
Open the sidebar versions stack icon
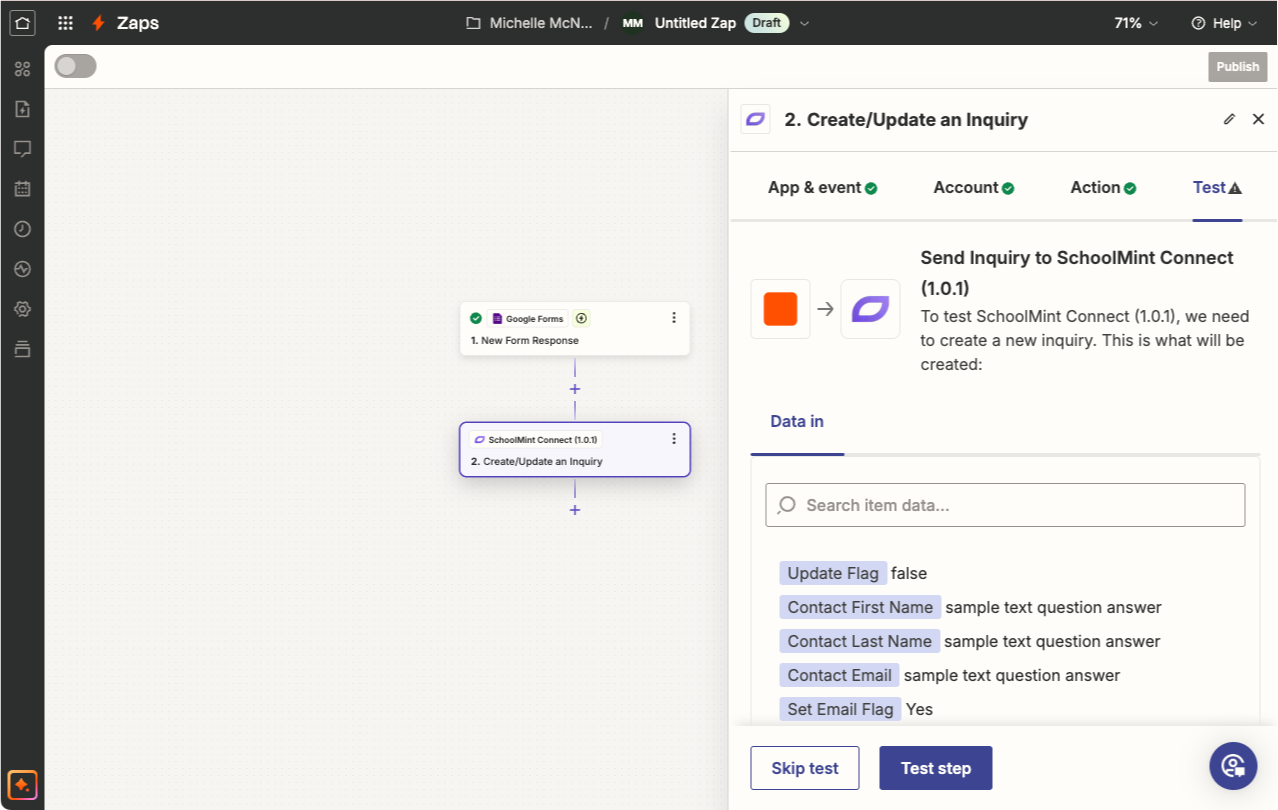pos(22,349)
